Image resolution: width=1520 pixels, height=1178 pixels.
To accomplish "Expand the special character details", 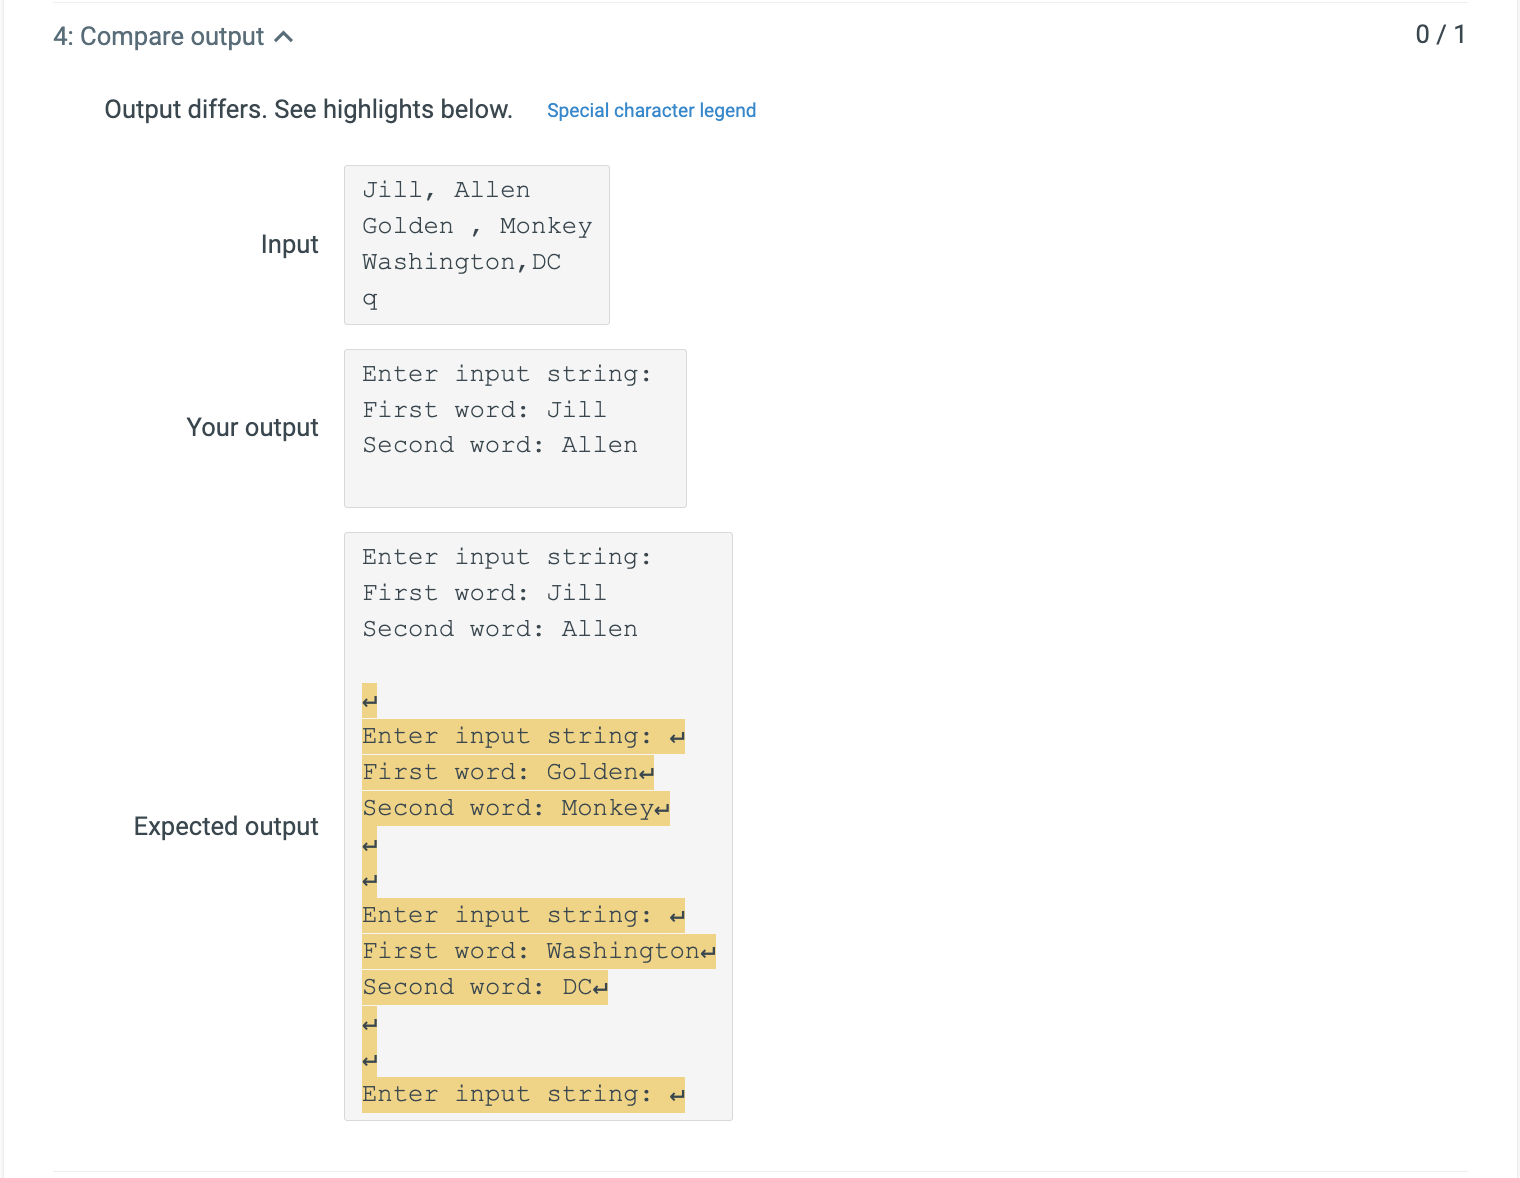I will pyautogui.click(x=651, y=110).
